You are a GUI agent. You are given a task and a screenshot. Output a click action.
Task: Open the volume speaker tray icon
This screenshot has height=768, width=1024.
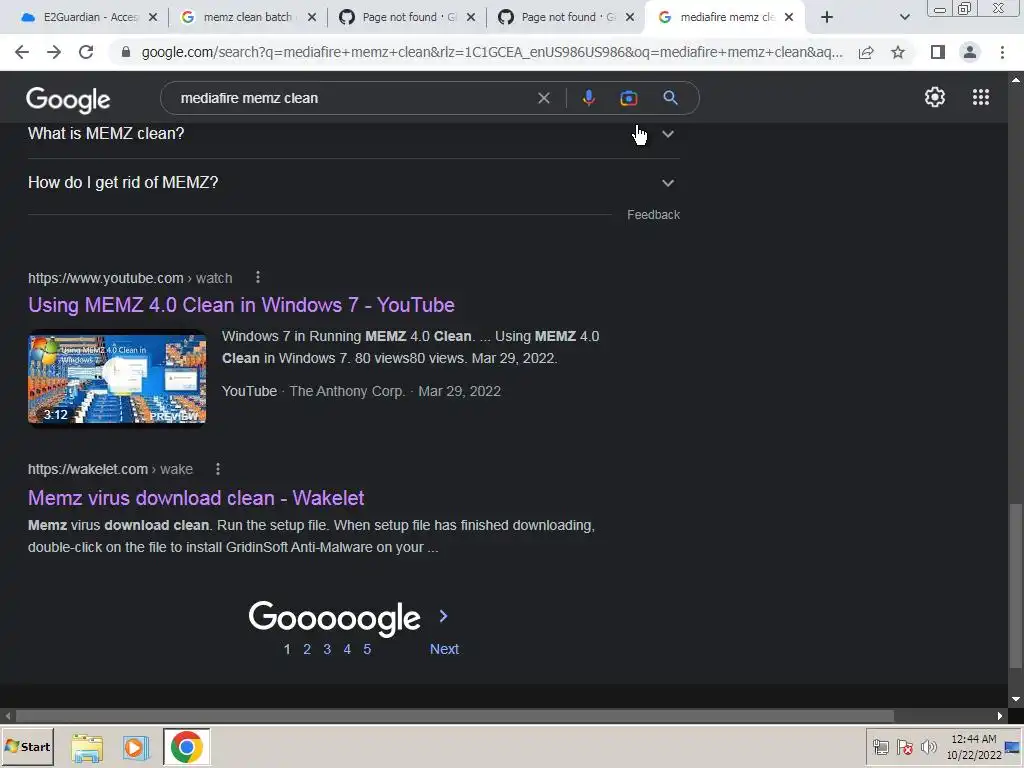click(928, 746)
